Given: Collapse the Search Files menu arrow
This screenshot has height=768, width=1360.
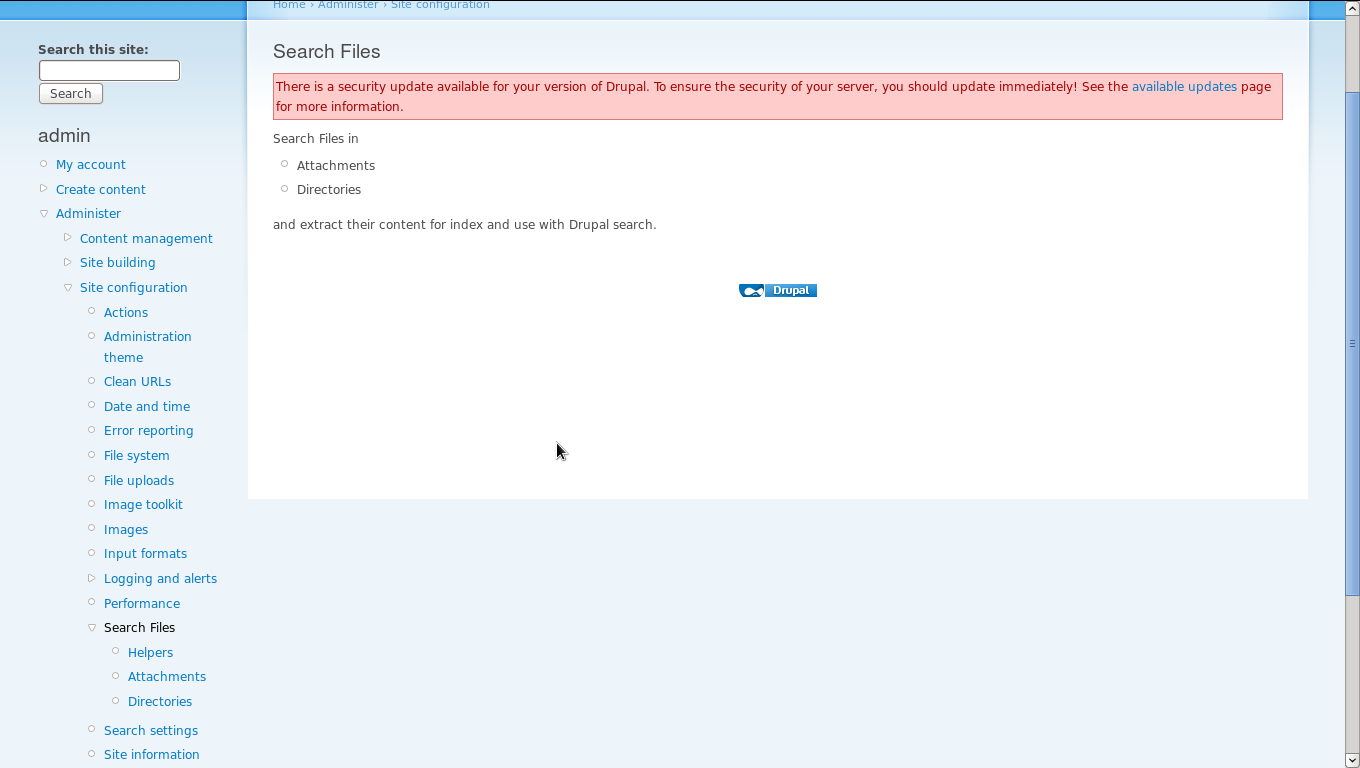Looking at the screenshot, I should pyautogui.click(x=92, y=628).
